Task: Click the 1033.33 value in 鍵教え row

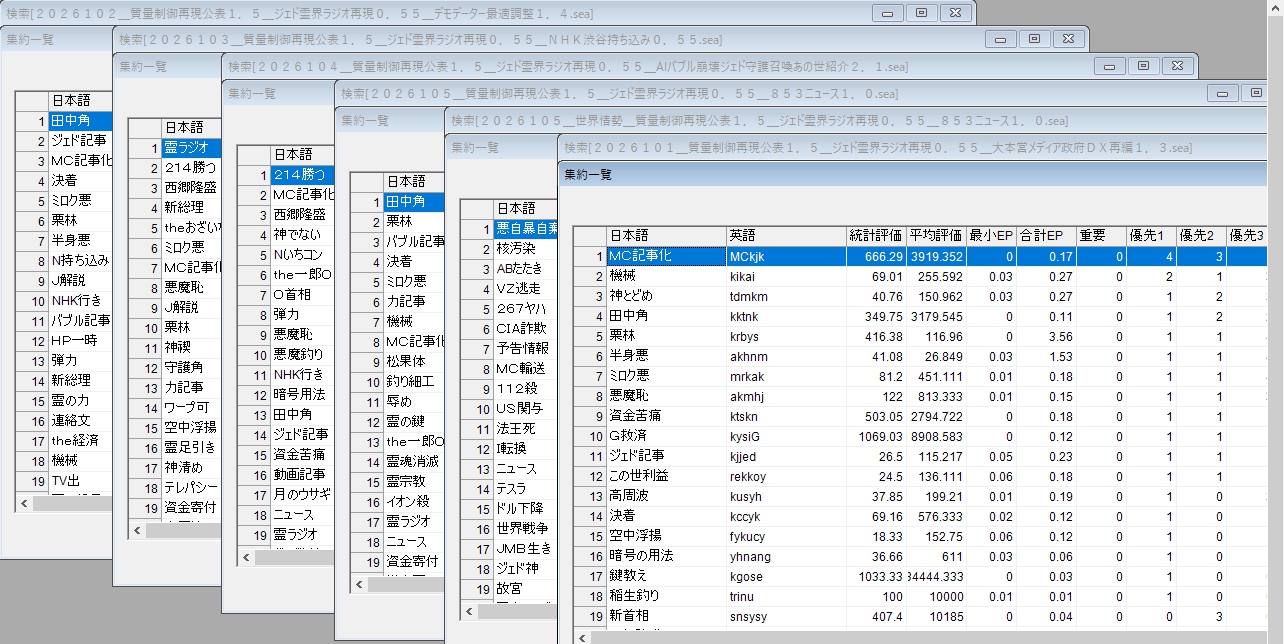Action: (874, 576)
